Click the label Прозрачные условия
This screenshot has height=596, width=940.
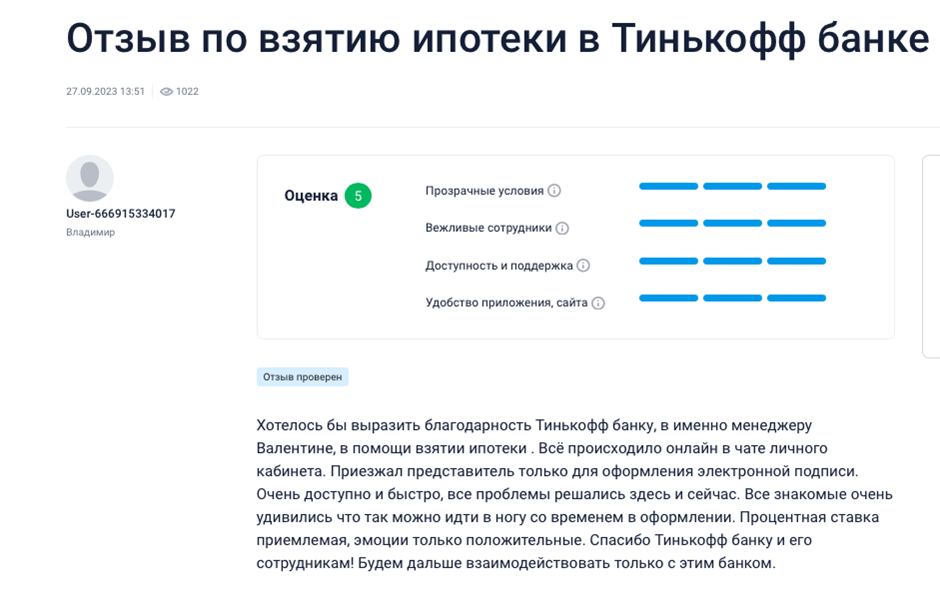(484, 191)
